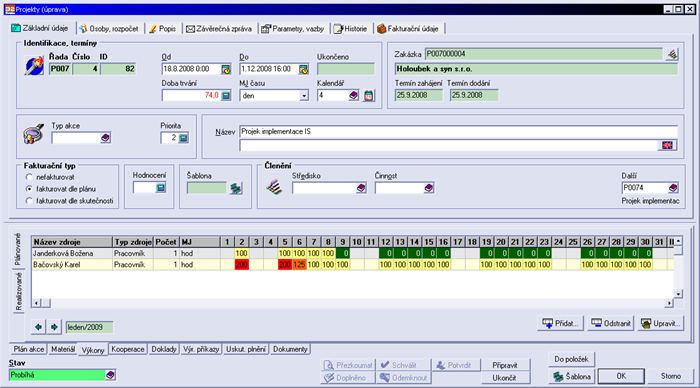Screen dimensions: 700x388
Task: Open the Činnost lookup book icon
Action: tap(429, 188)
